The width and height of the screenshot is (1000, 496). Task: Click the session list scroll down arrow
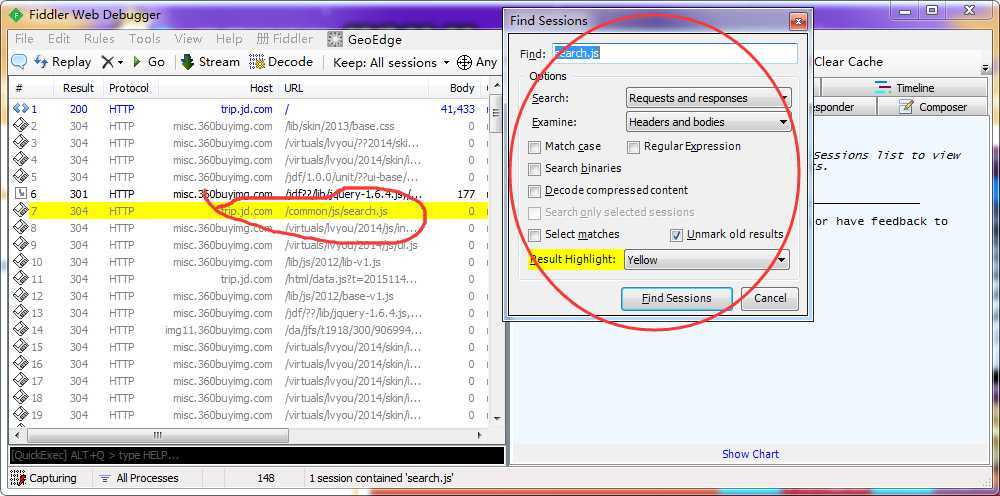pos(496,419)
